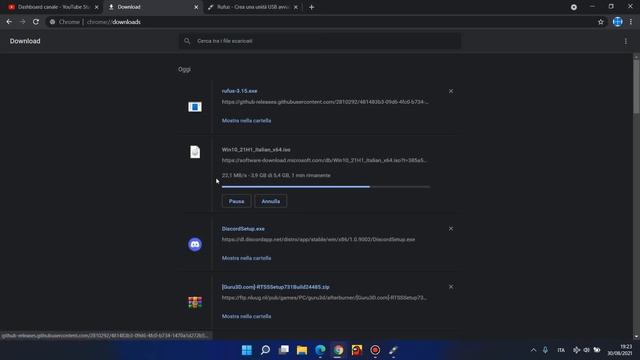Click the rufus file icon
The height and width of the screenshot is (360, 640).
[195, 107]
